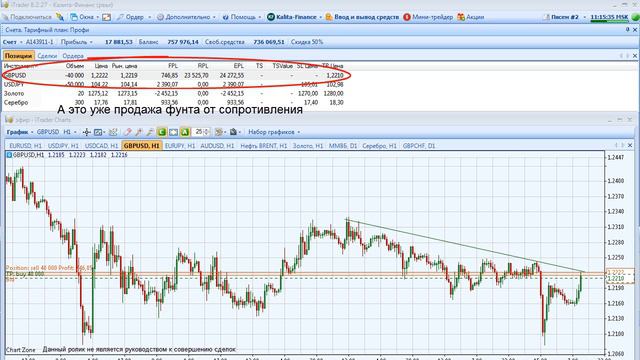Click the Chart Zone label
Screen dimensions: 640x360
pos(20,350)
